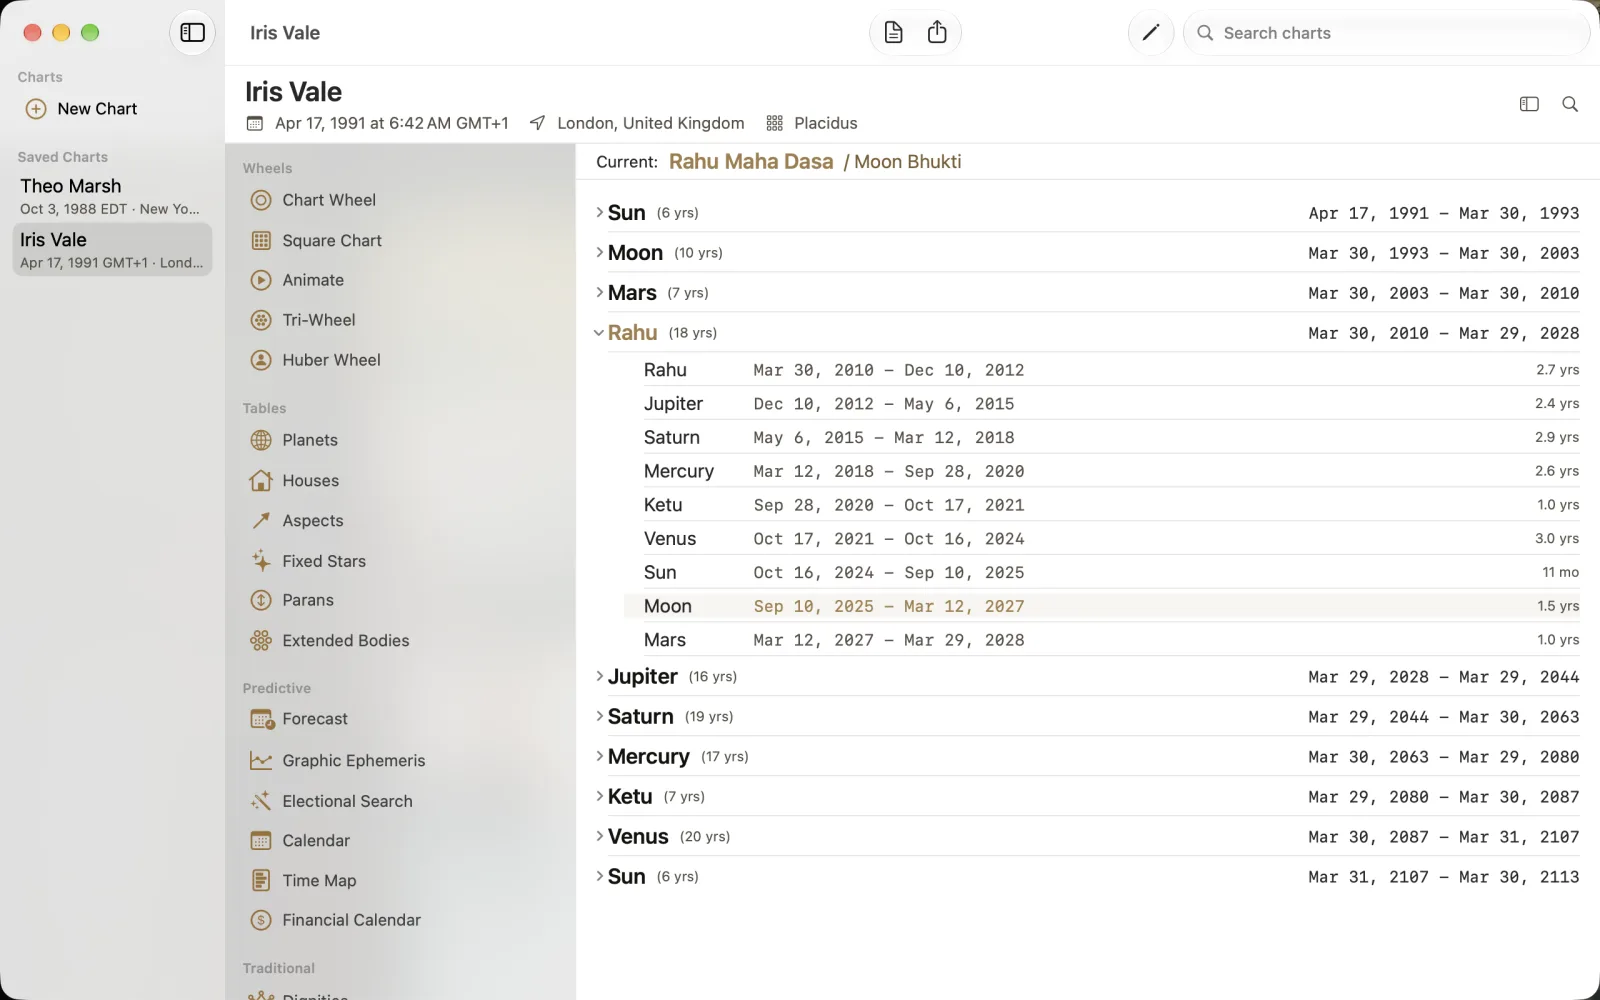Image resolution: width=1600 pixels, height=1000 pixels.
Task: Collapse the Rahu dasa period
Action: pyautogui.click(x=598, y=333)
